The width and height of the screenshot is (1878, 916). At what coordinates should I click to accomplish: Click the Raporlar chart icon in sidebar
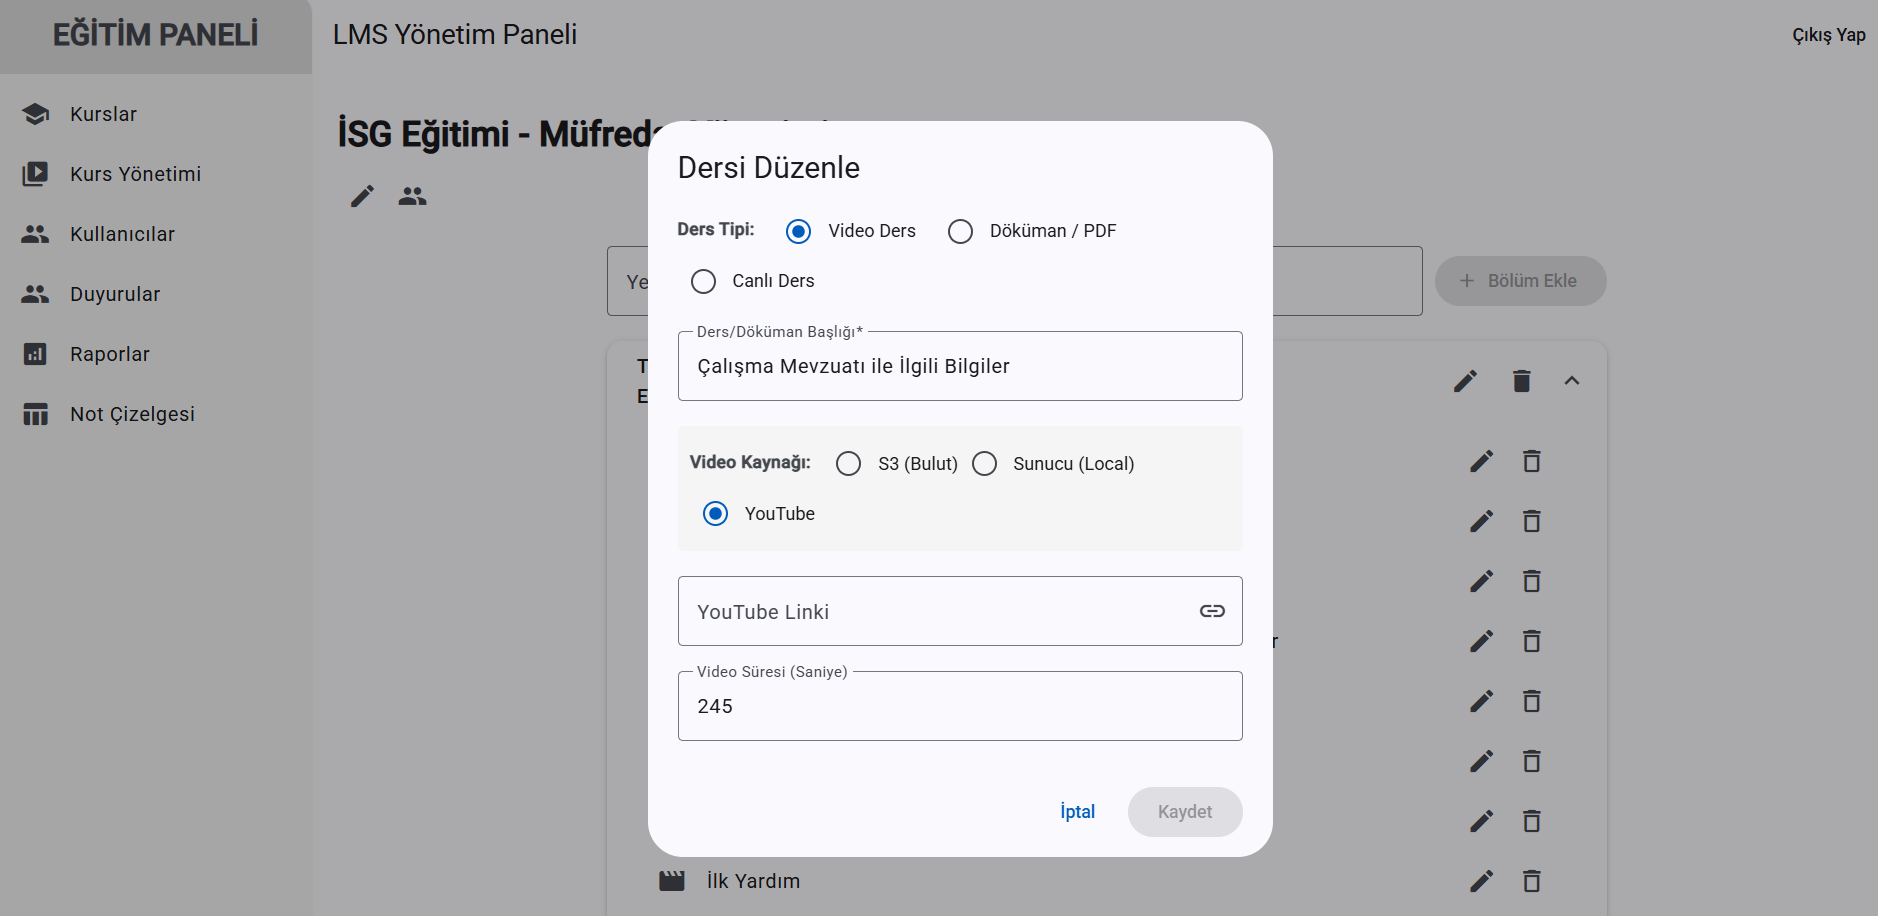35,354
